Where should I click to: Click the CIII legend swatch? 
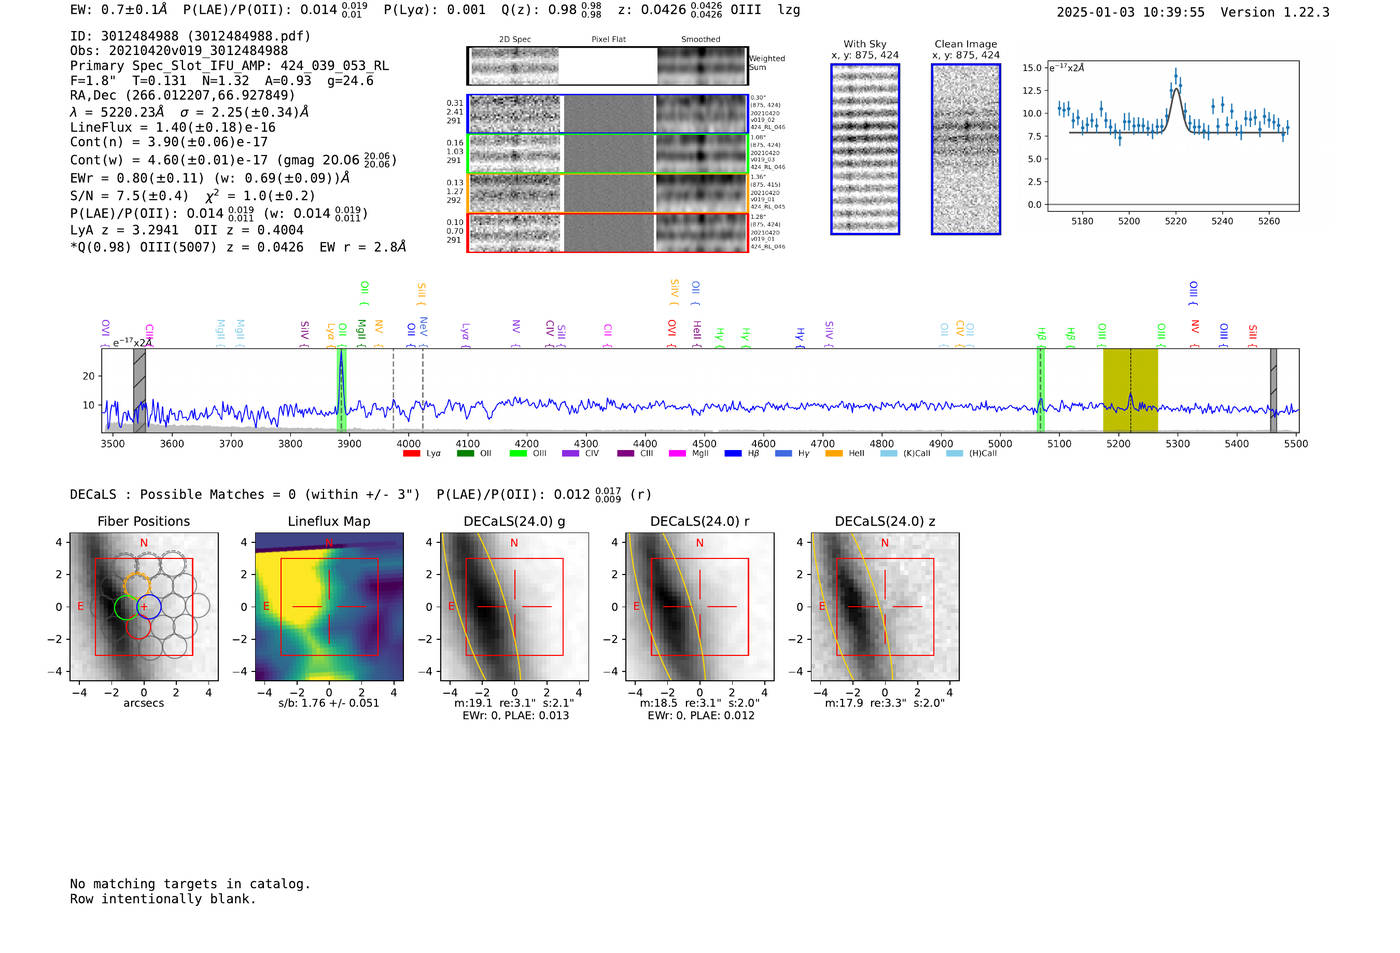[625, 453]
